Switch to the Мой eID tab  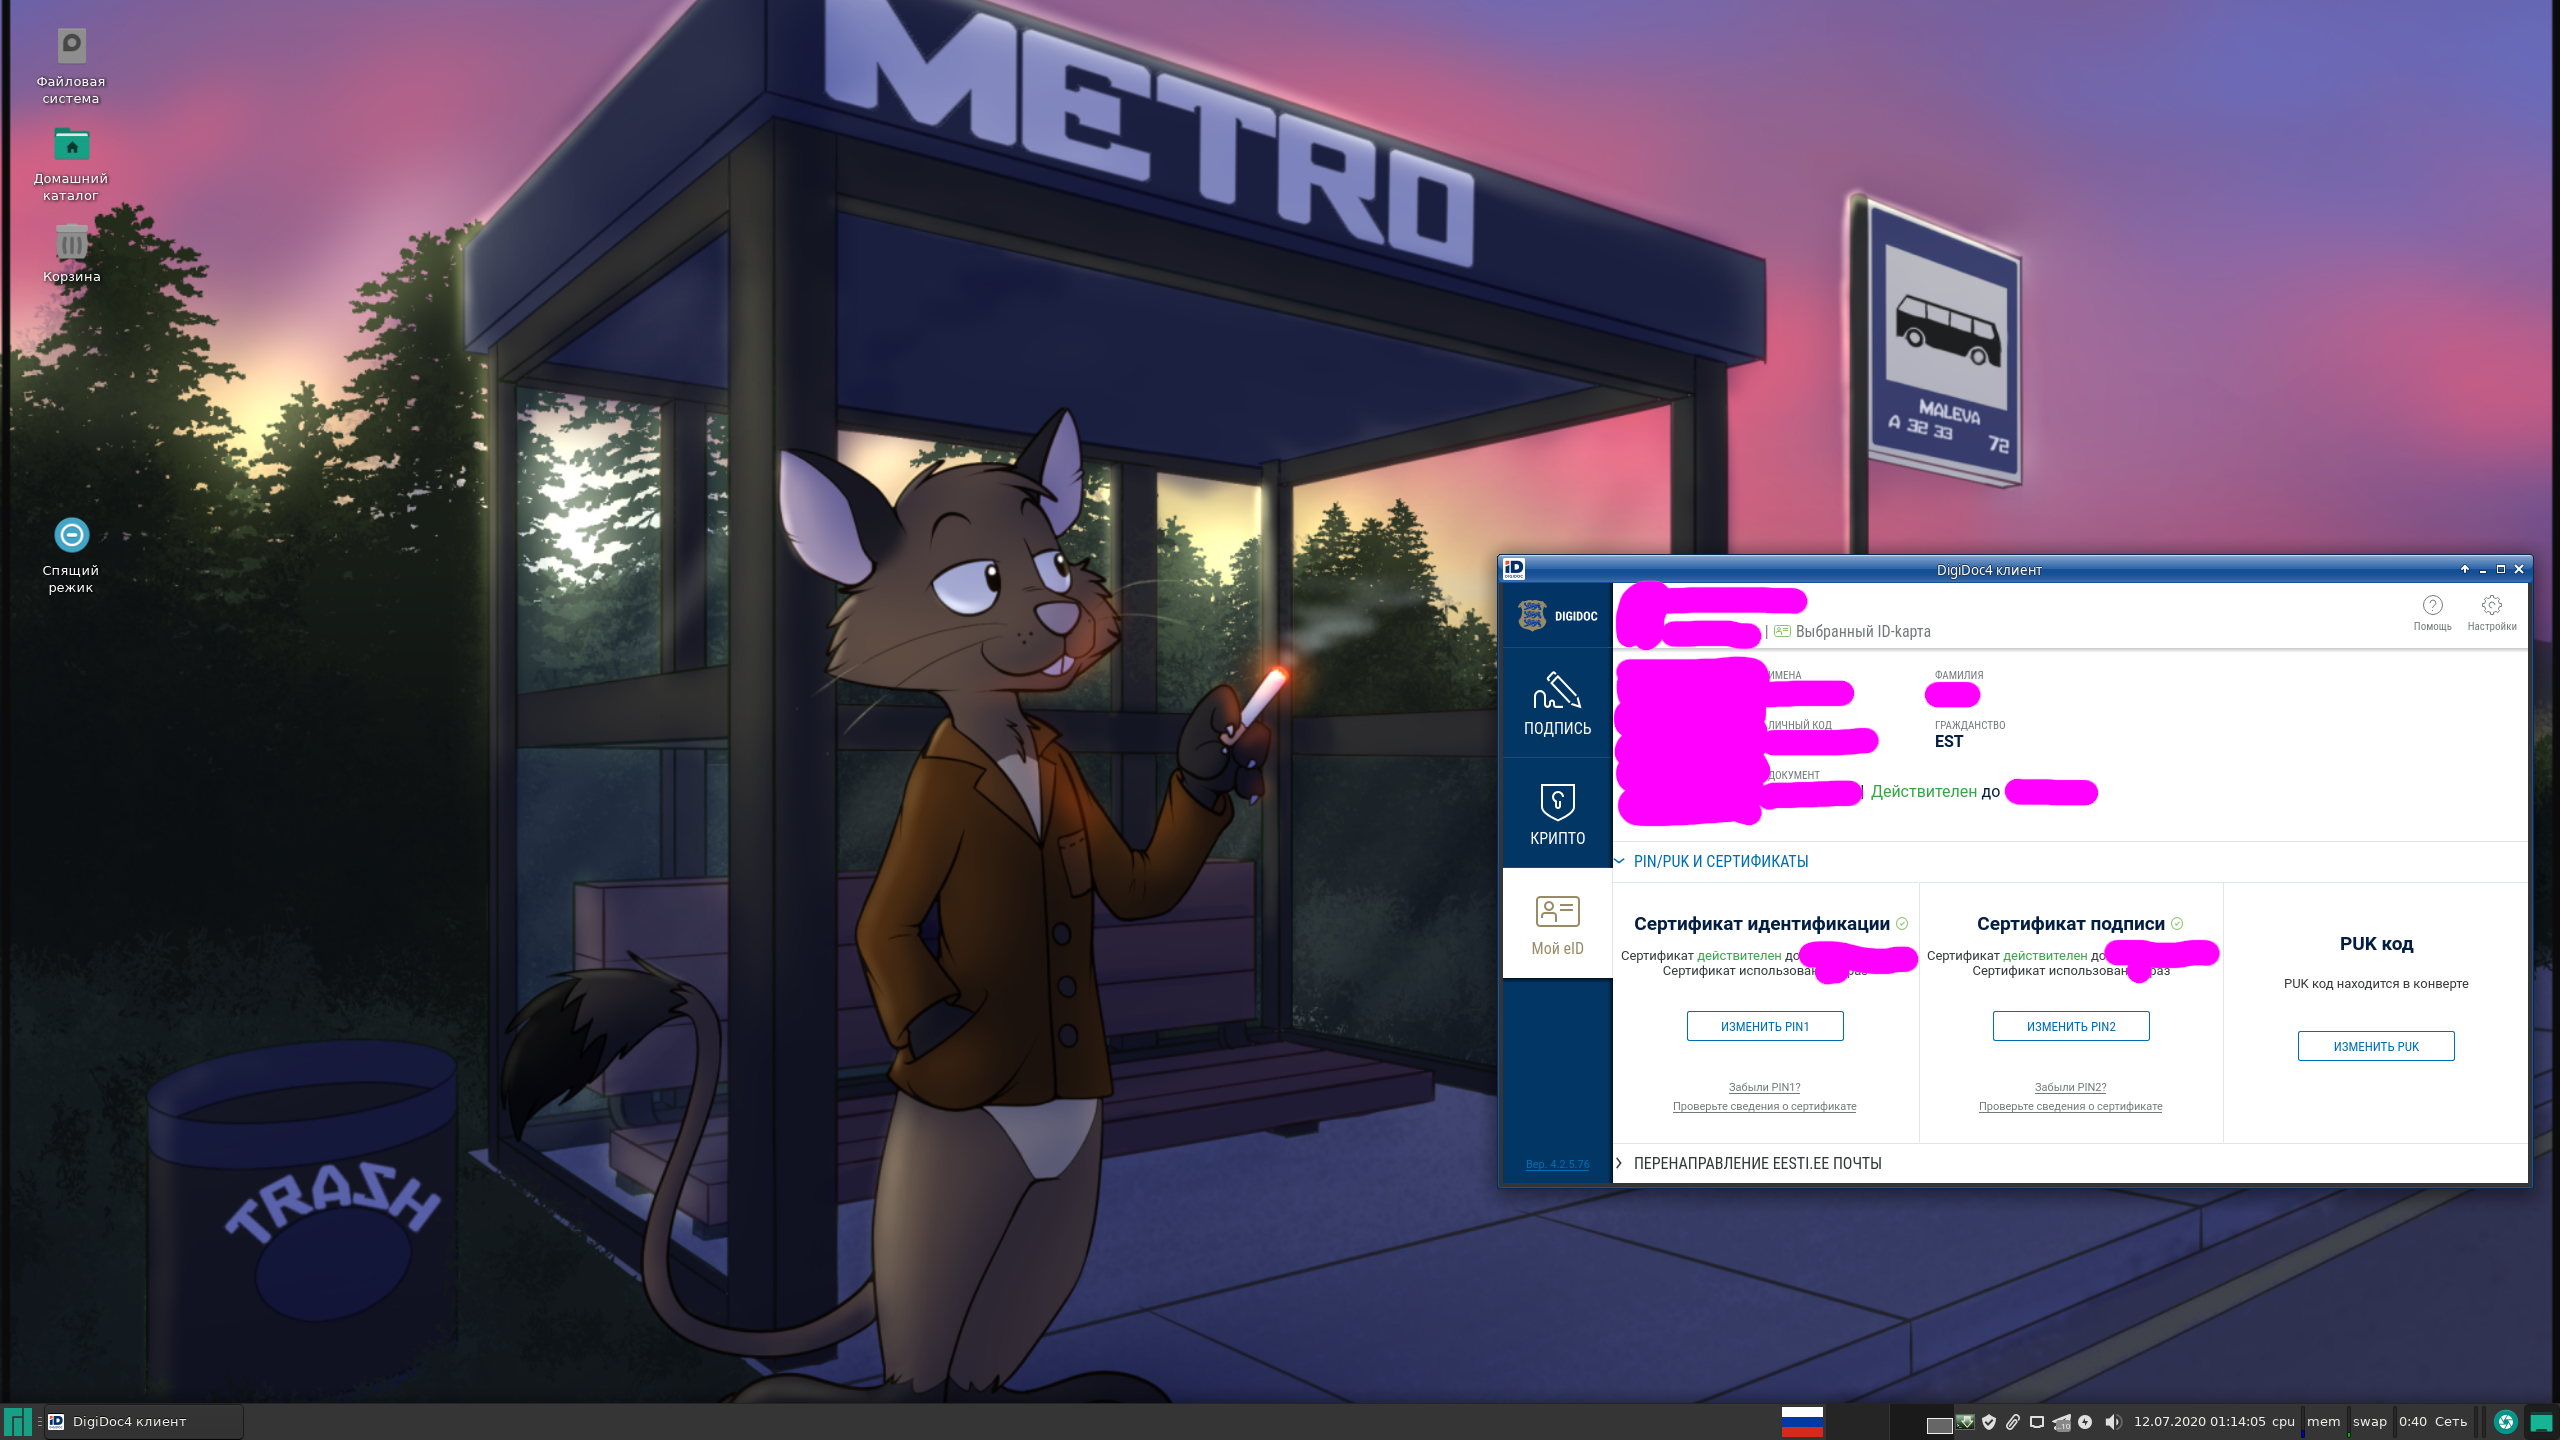[1557, 924]
